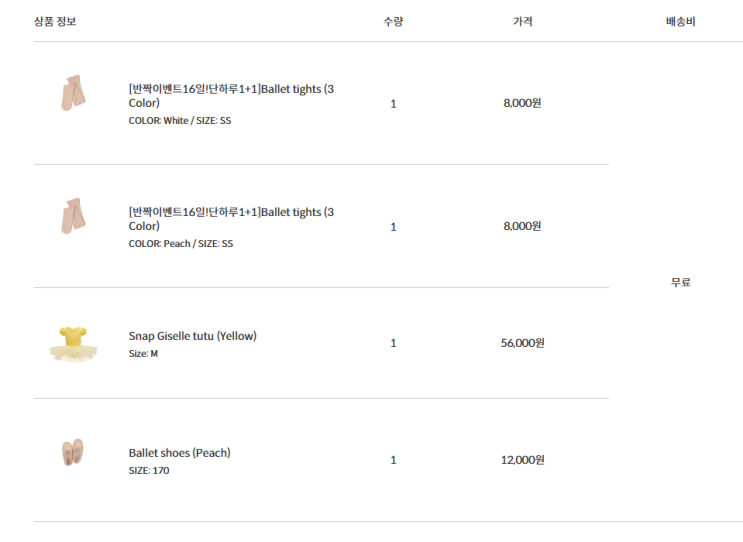This screenshot has width=743, height=542.
Task: Click the 가격 column header
Action: (522, 21)
